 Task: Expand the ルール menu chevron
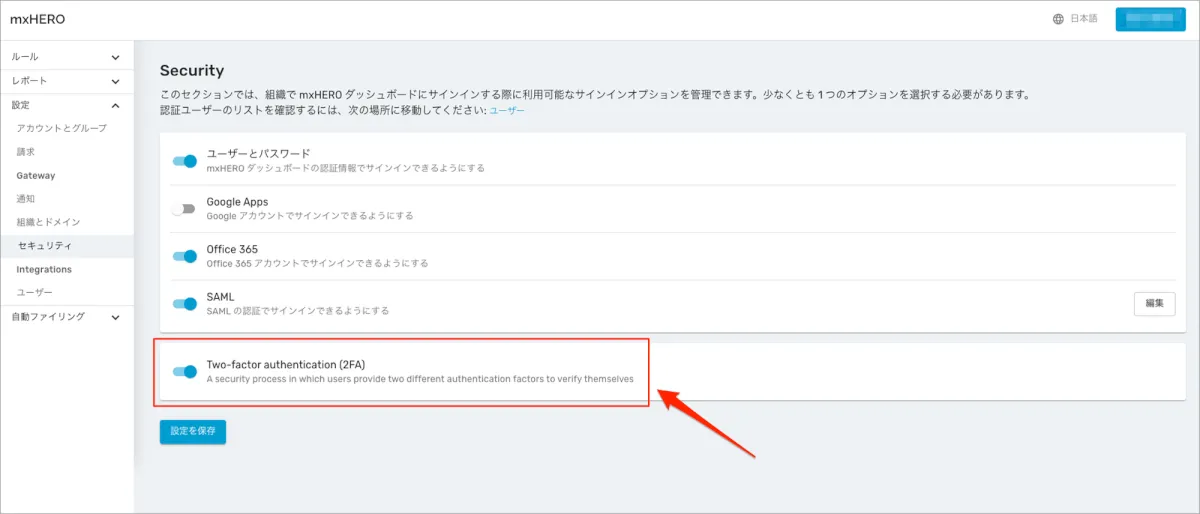115,57
